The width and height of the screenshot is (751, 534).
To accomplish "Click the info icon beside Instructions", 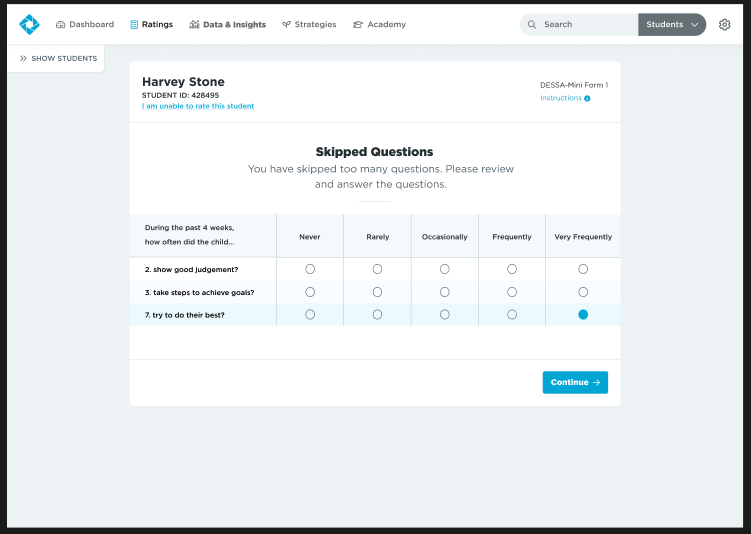I will (x=587, y=98).
